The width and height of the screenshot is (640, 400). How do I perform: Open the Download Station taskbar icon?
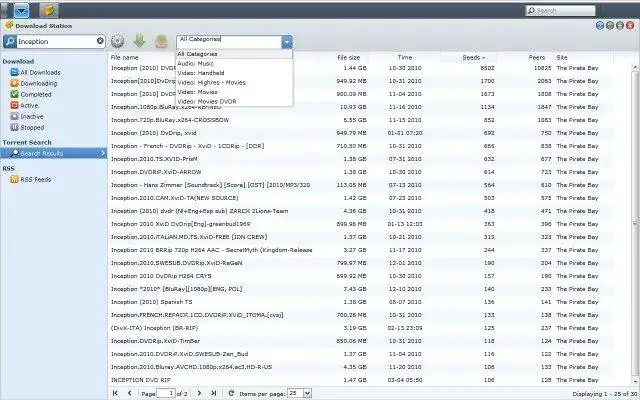49,11
